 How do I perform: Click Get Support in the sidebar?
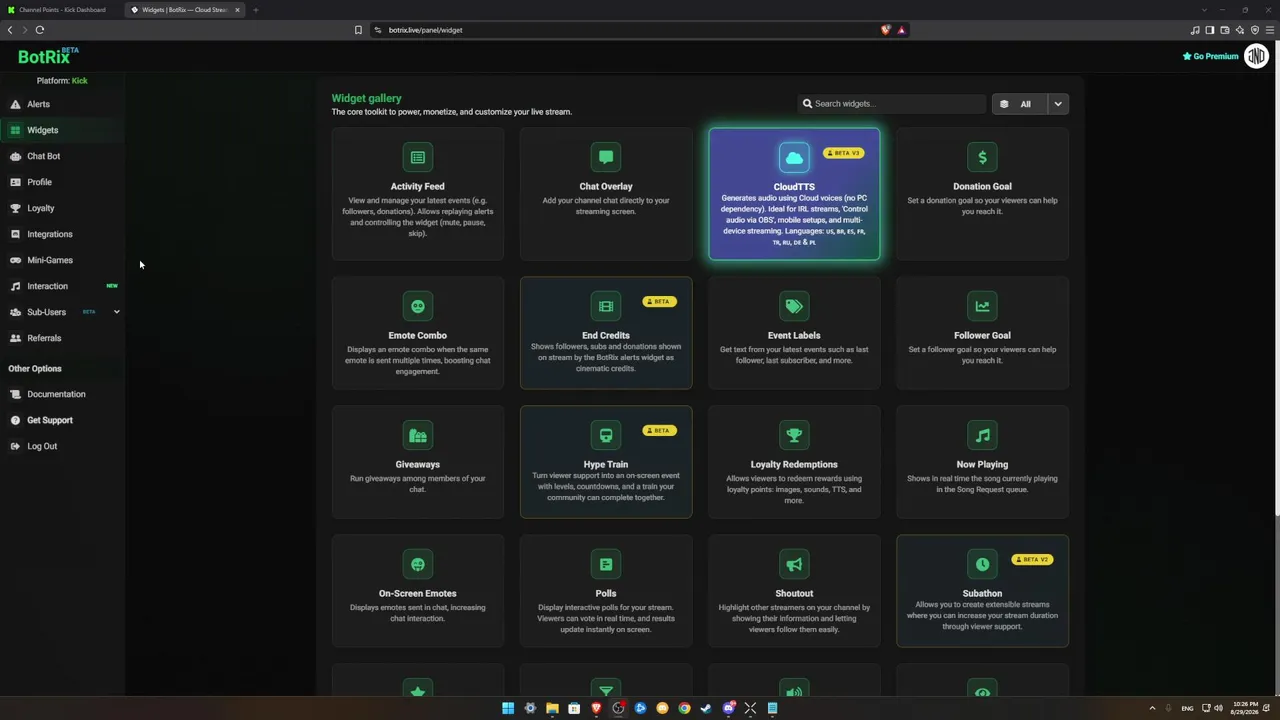pos(50,420)
